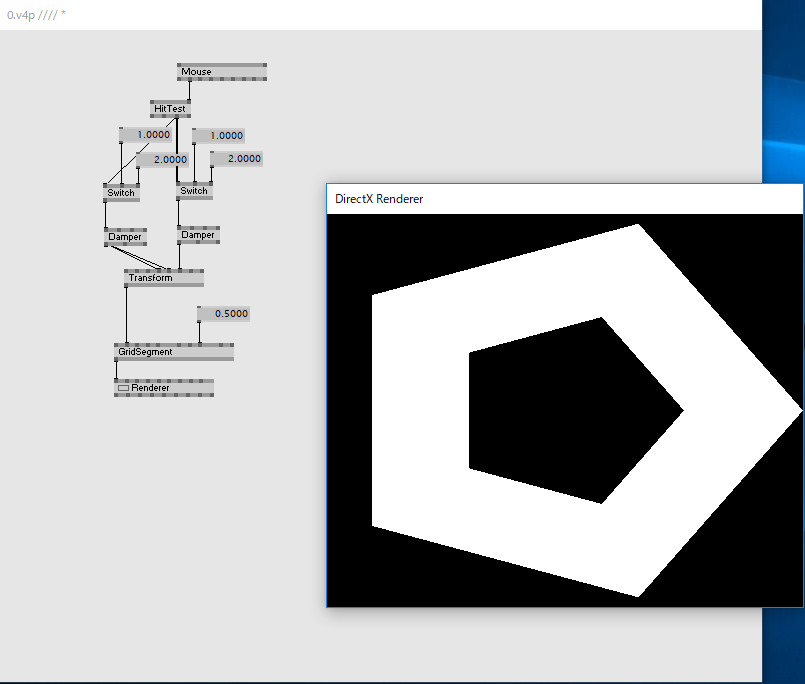Viewport: 805px width, 684px height.
Task: Click the left Switch node
Action: coord(122,193)
